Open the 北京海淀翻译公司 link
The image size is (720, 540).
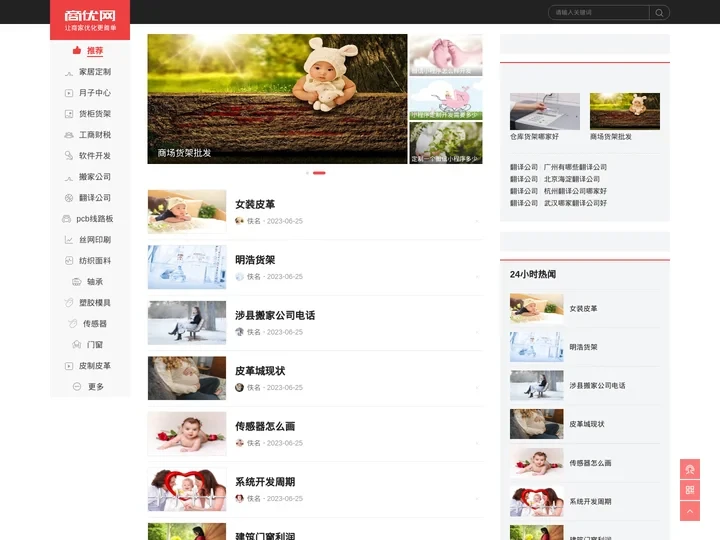[572, 179]
